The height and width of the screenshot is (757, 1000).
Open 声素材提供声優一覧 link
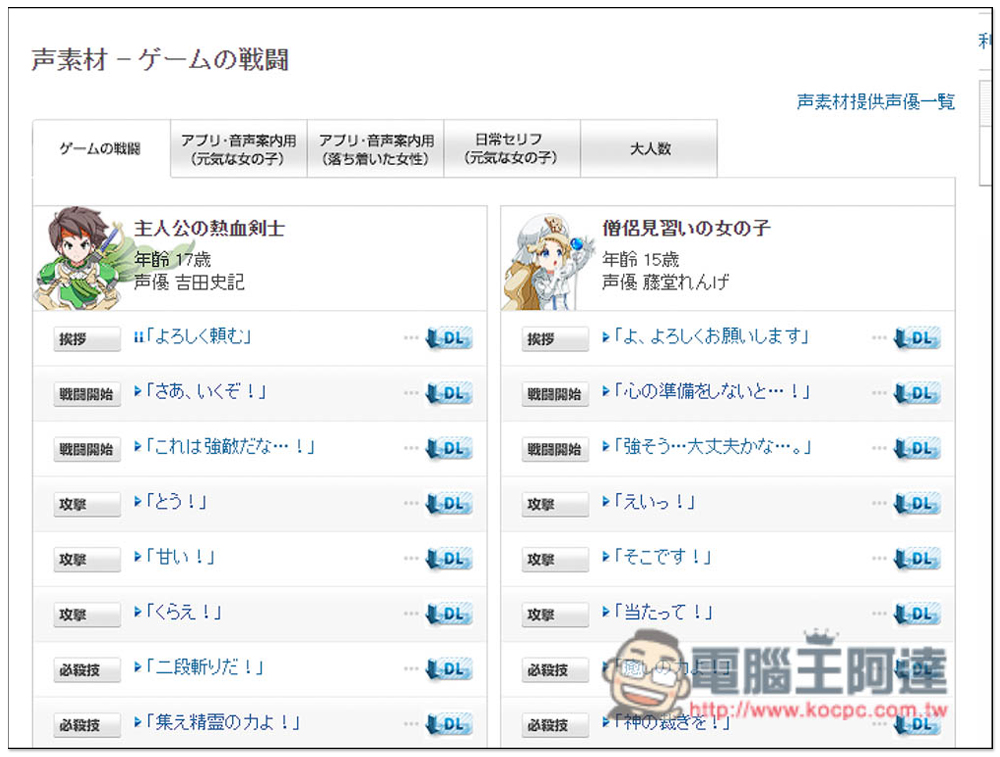point(875,102)
